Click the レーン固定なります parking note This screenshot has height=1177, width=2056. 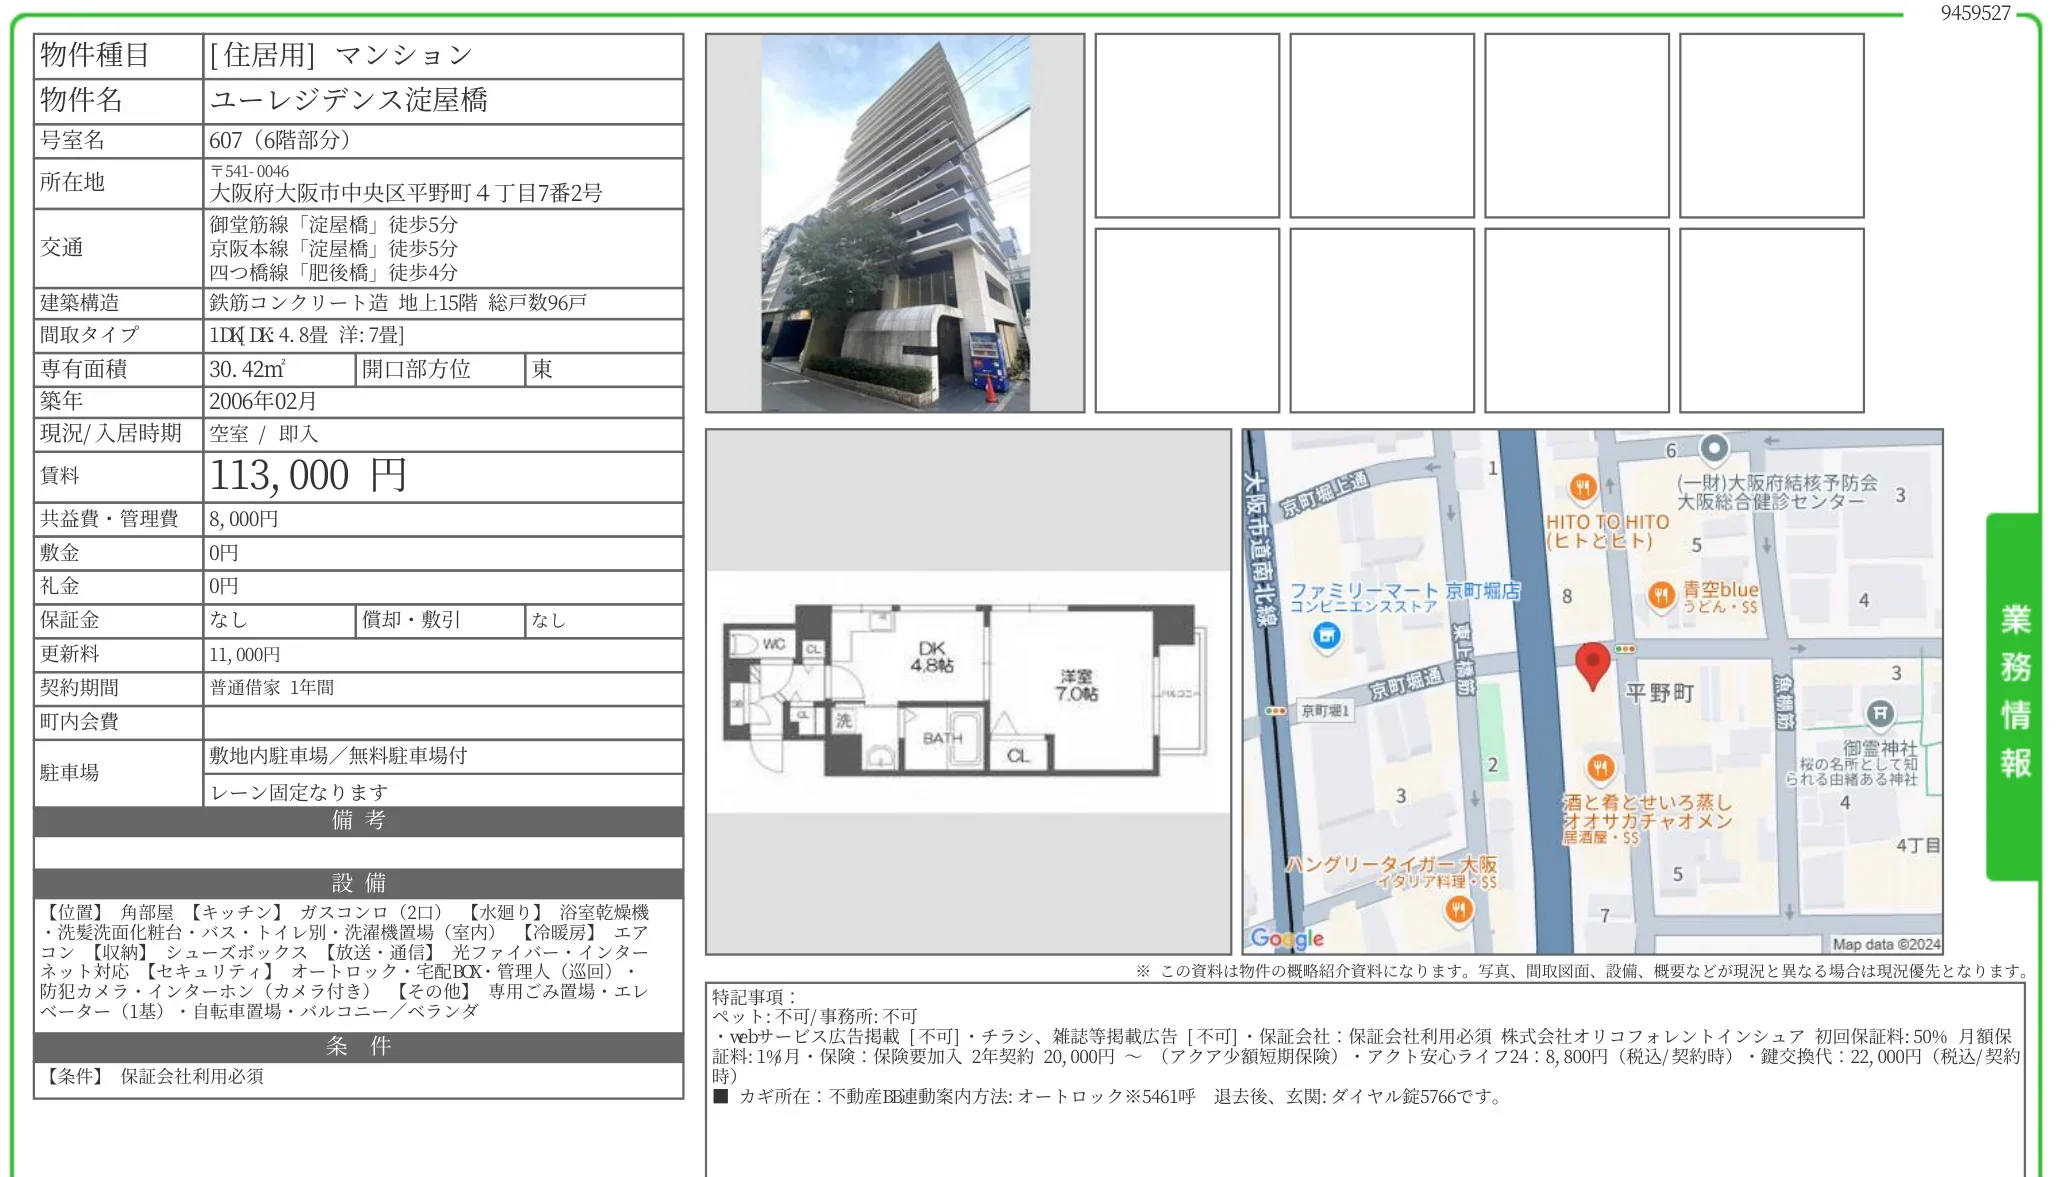(299, 792)
